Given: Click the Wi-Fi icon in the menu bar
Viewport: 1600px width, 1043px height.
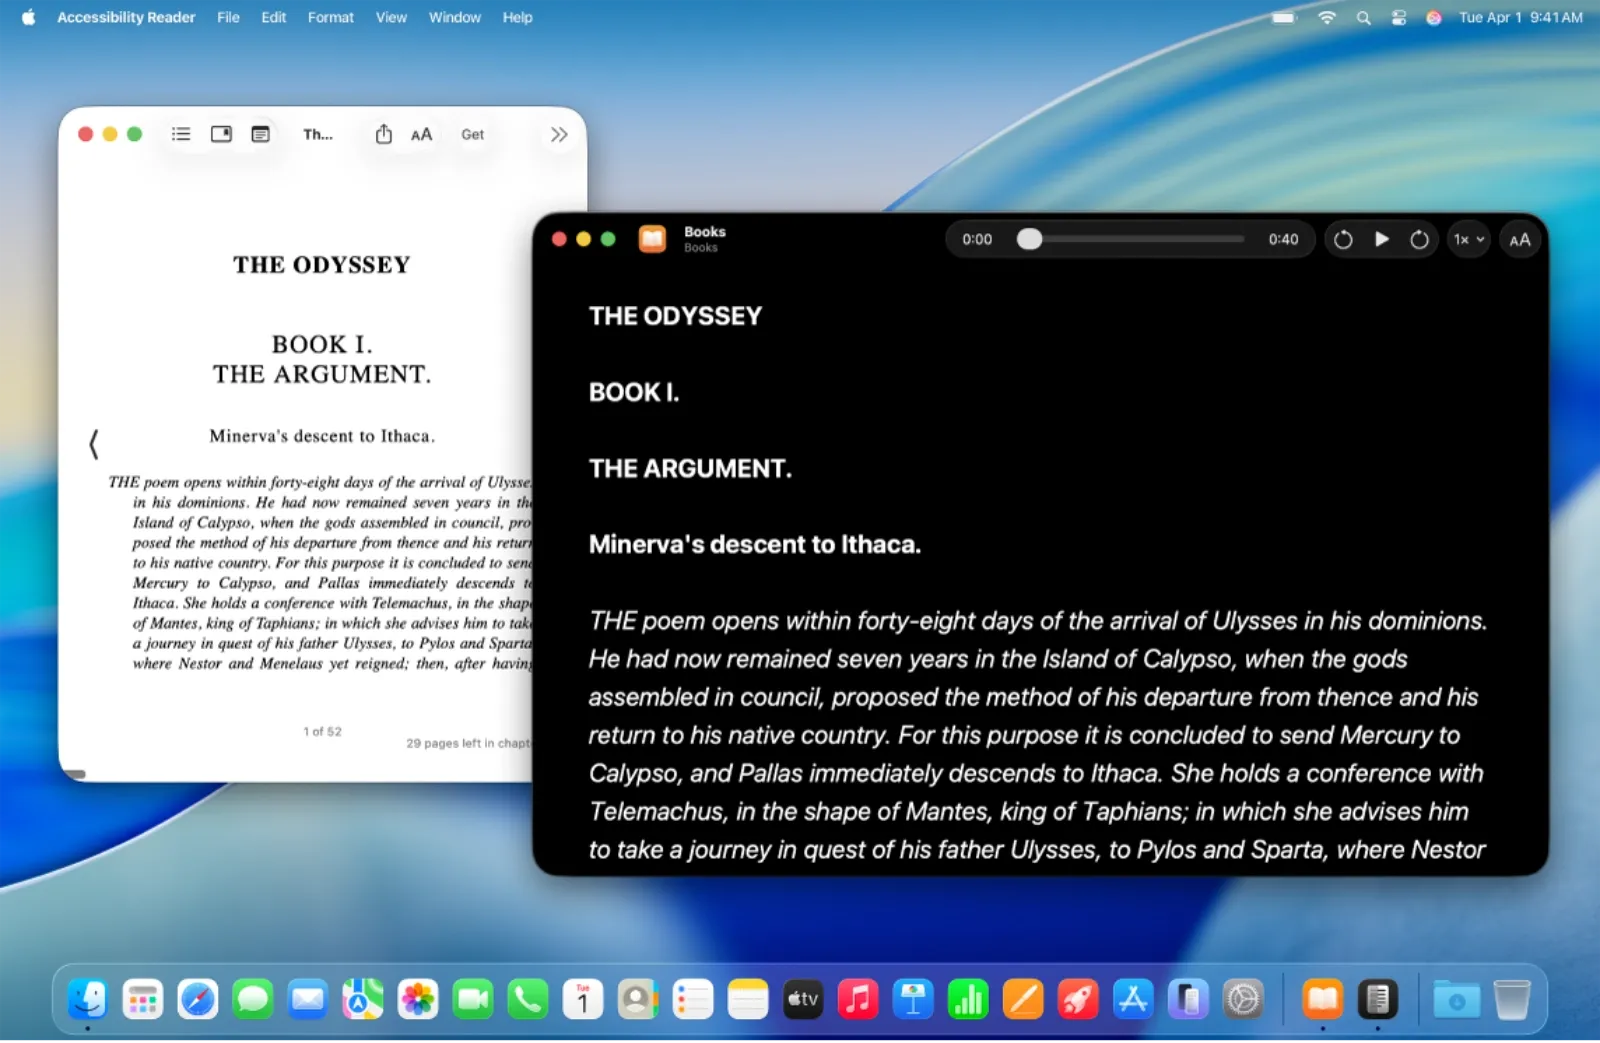Looking at the screenshot, I should (x=1326, y=17).
